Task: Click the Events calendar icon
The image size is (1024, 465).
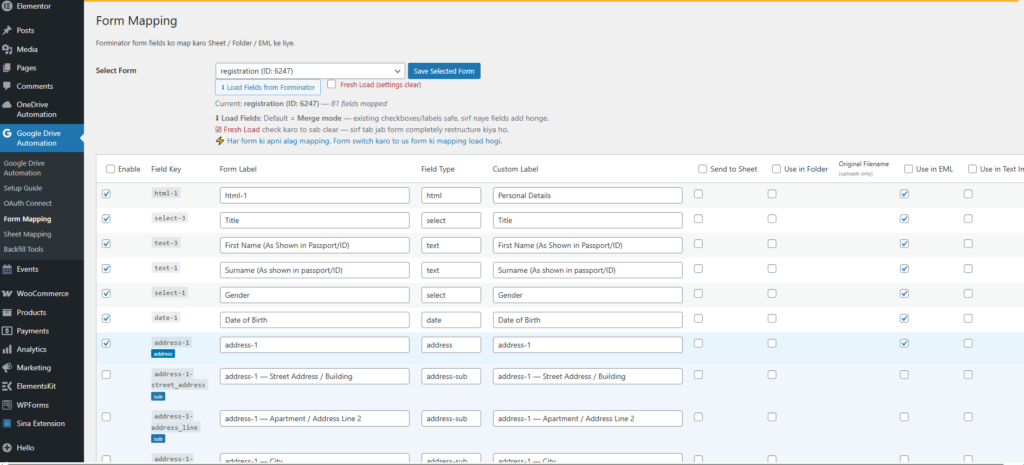Action: click(7, 269)
